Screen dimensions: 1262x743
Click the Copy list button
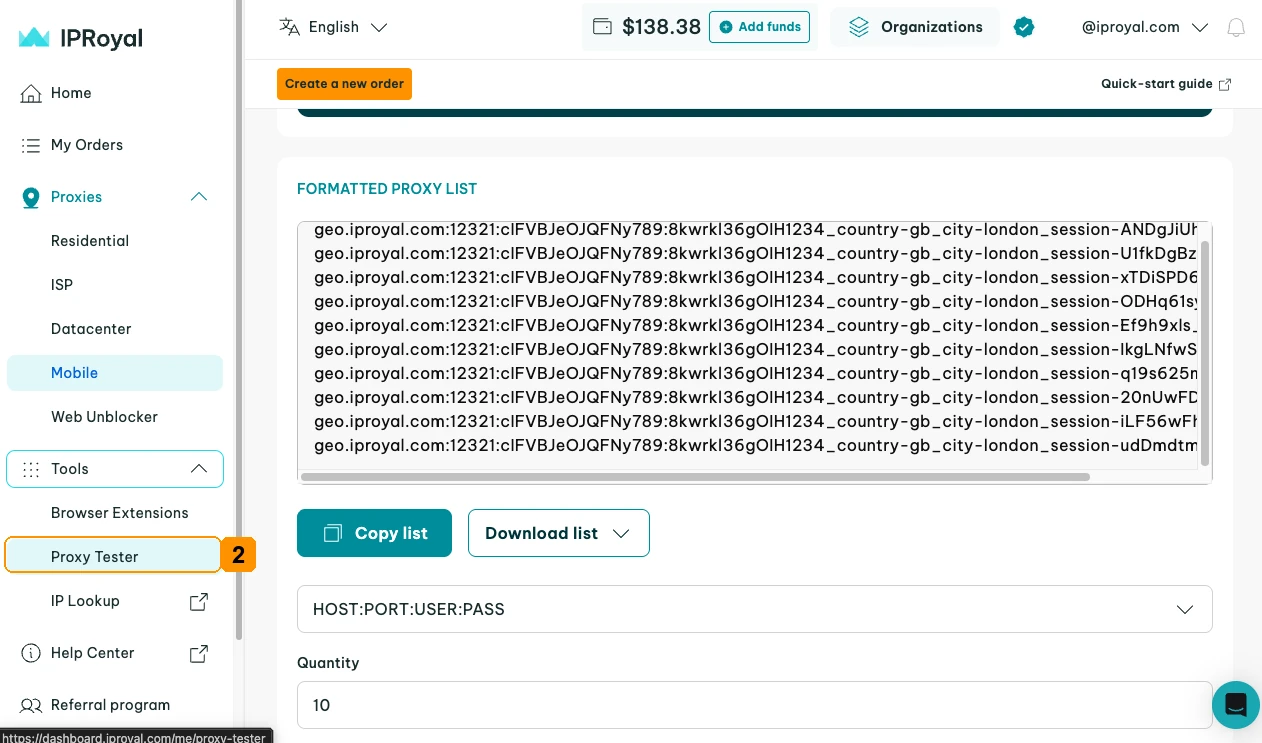click(374, 533)
